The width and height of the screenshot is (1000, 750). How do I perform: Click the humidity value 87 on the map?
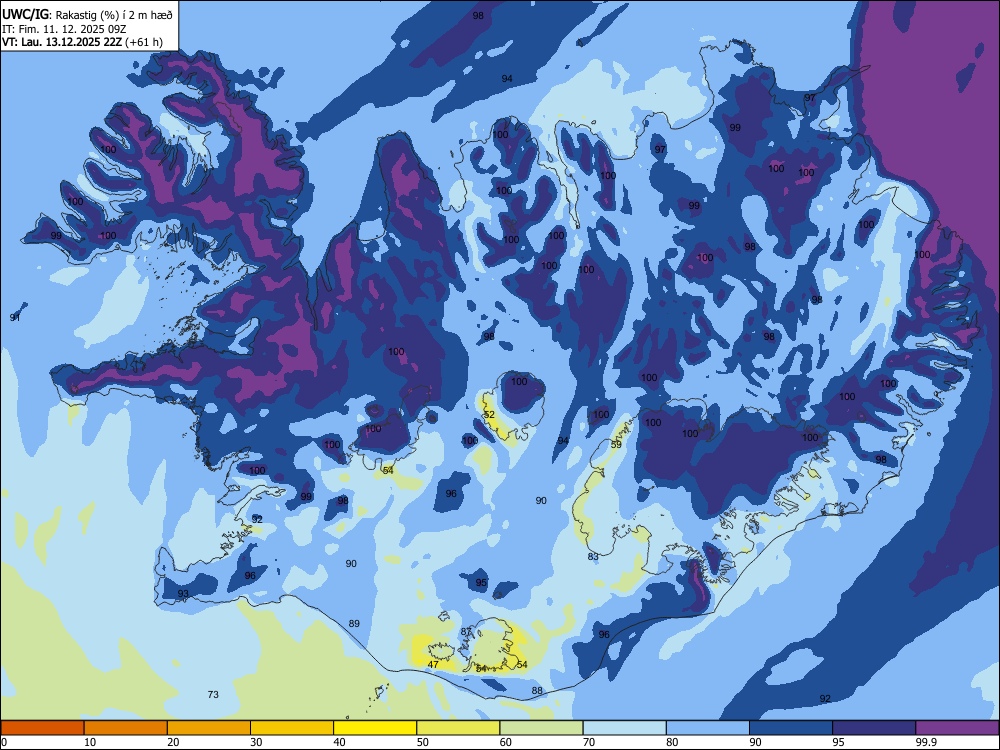466,631
